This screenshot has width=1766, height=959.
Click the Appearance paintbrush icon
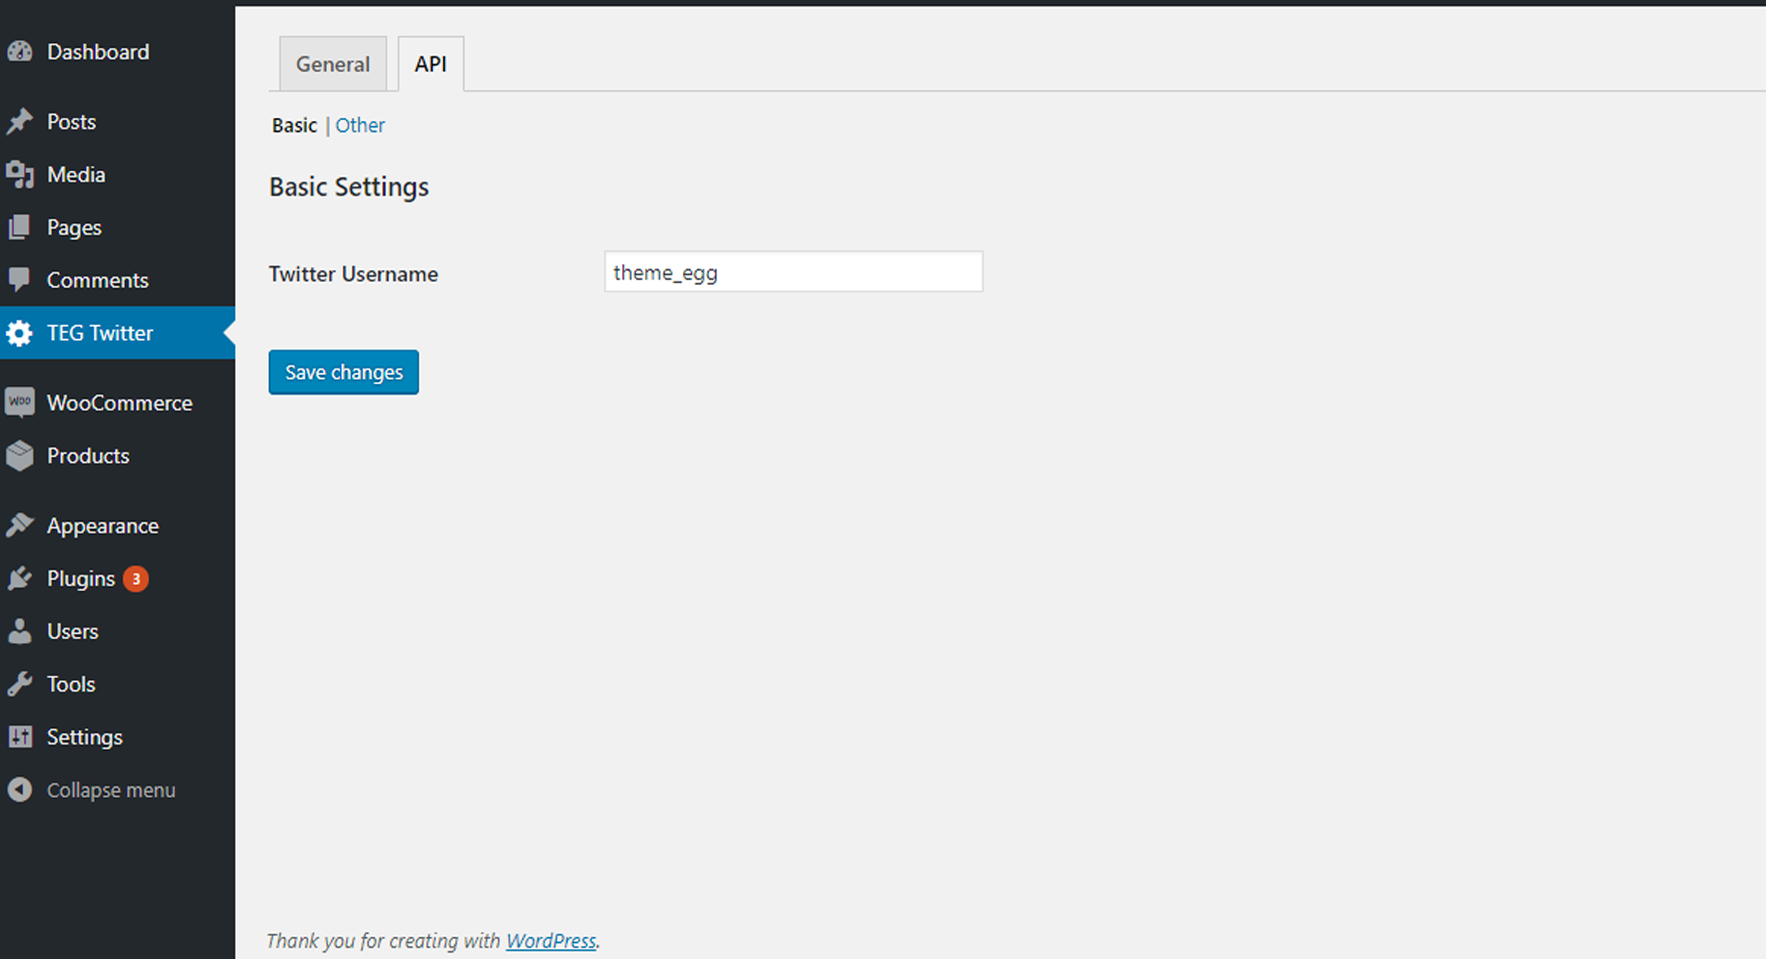[20, 526]
